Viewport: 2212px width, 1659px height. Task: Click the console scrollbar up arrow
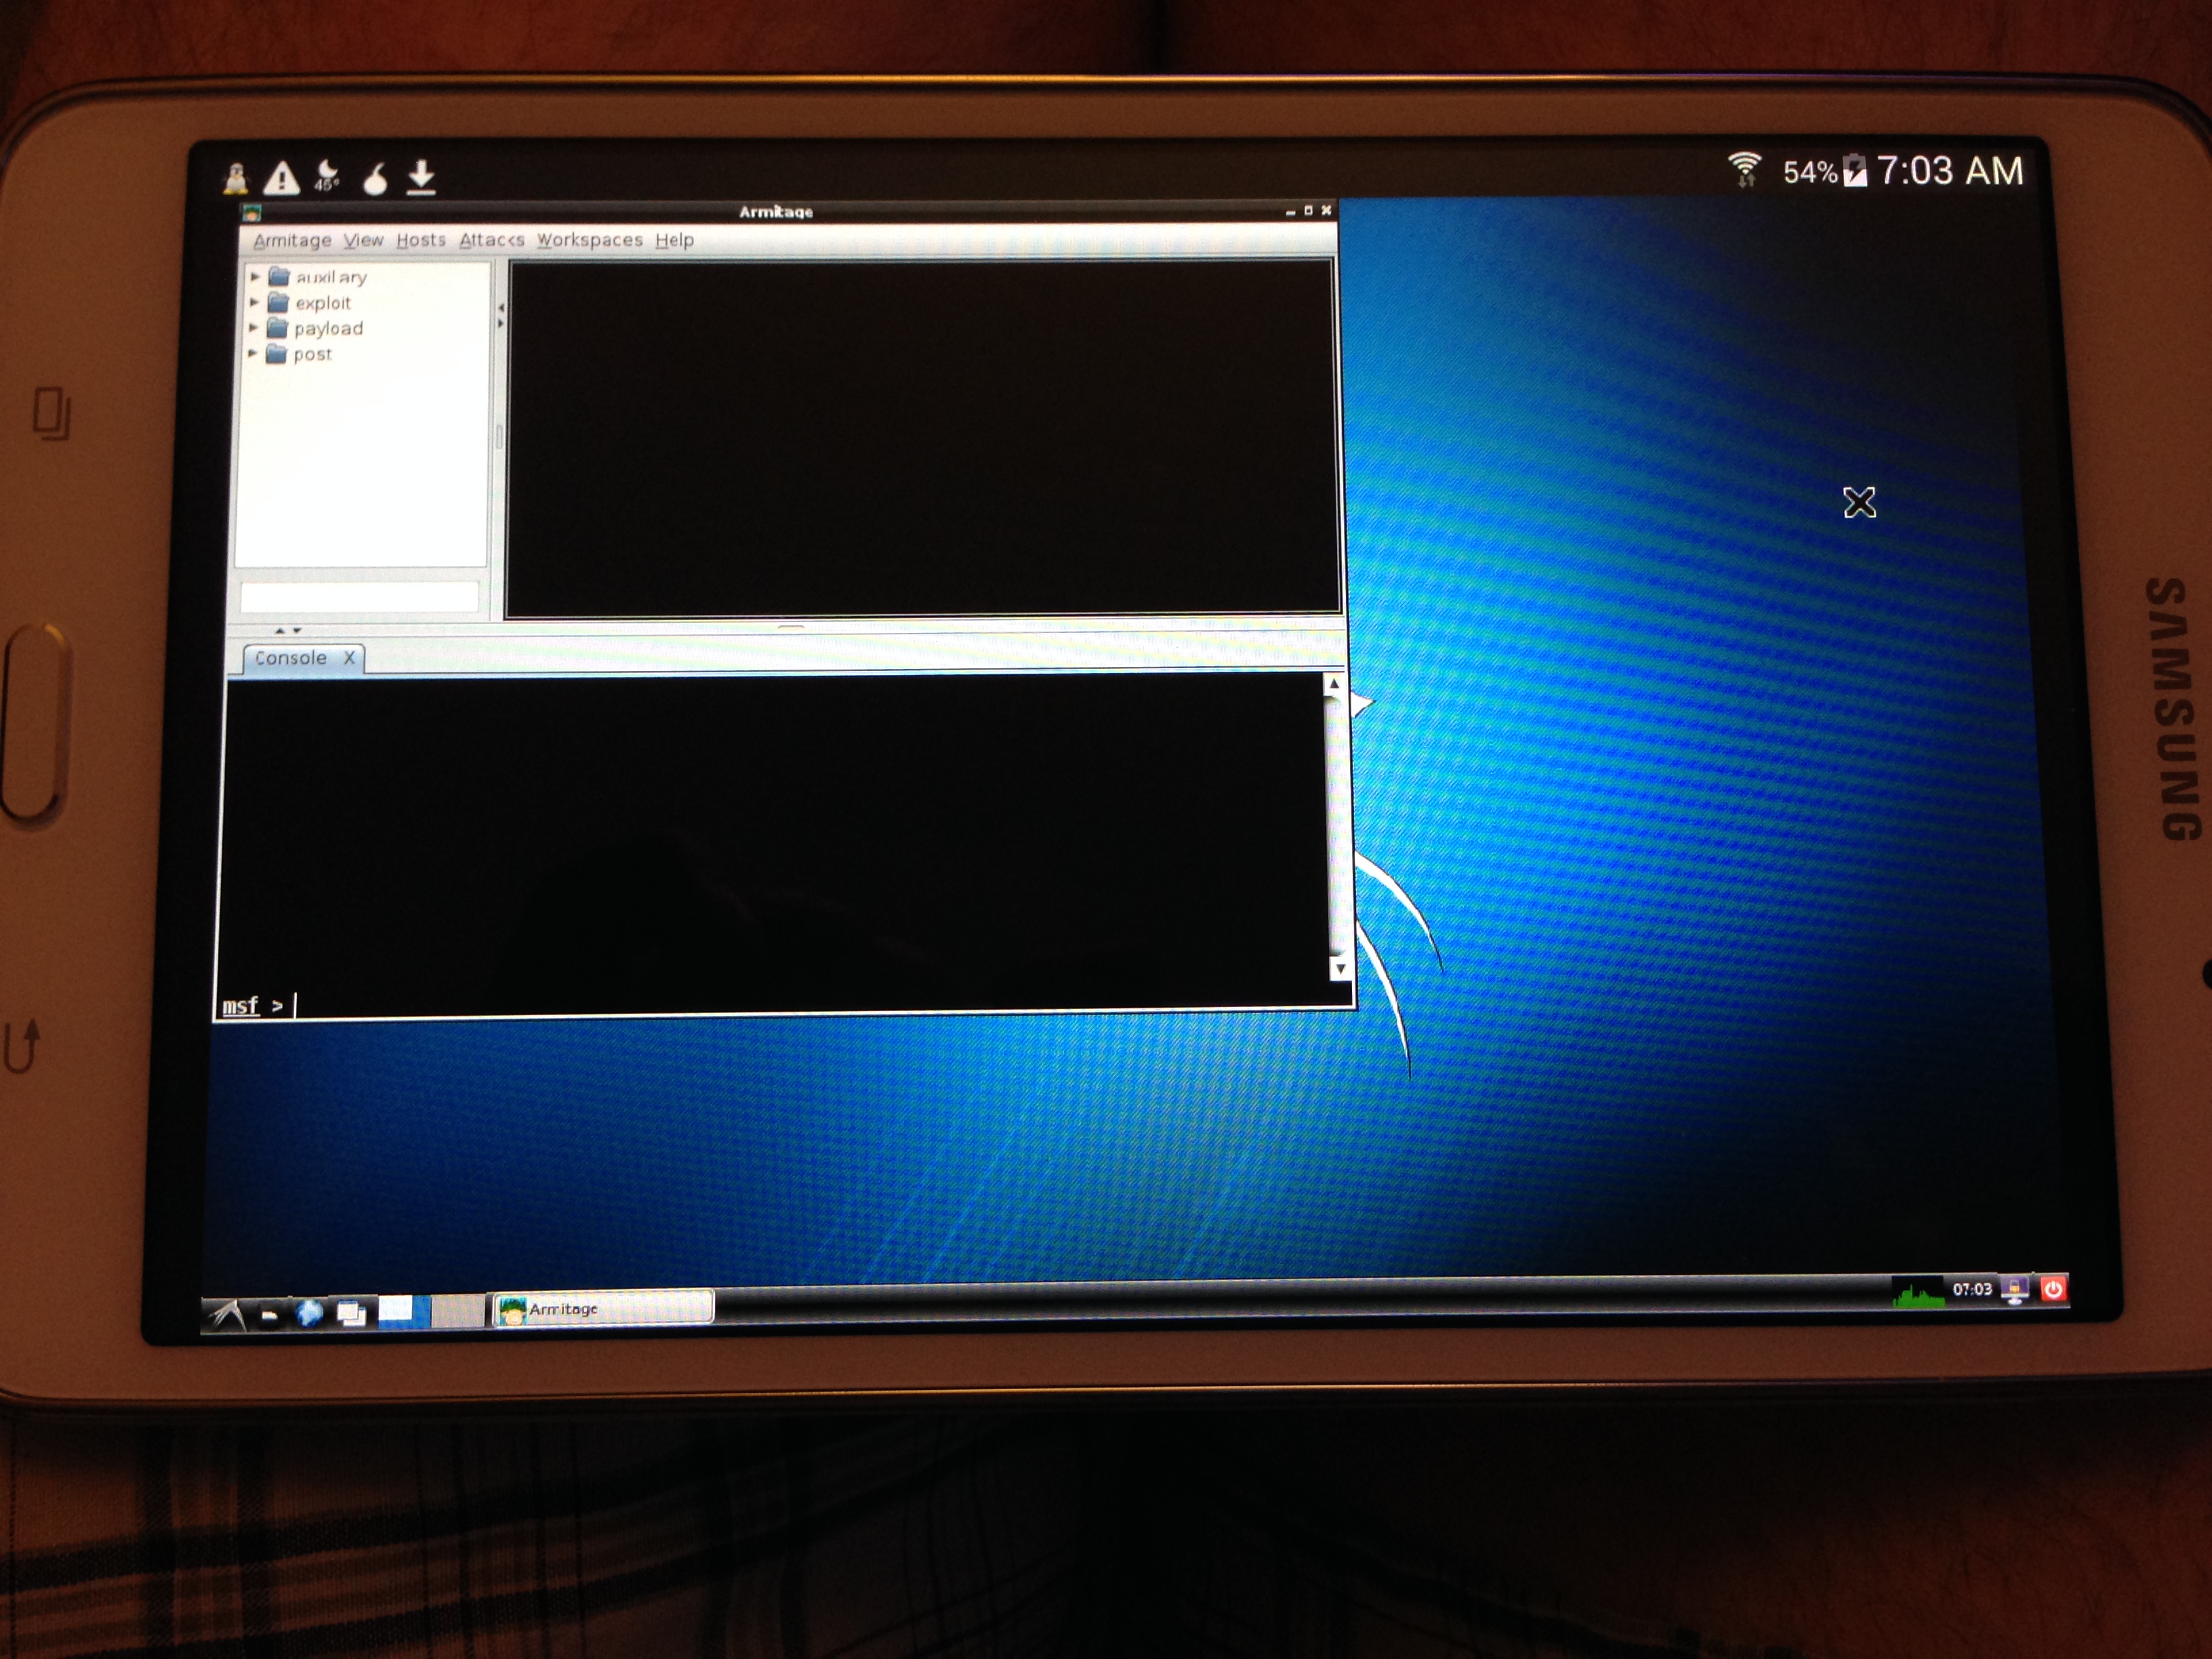1333,685
